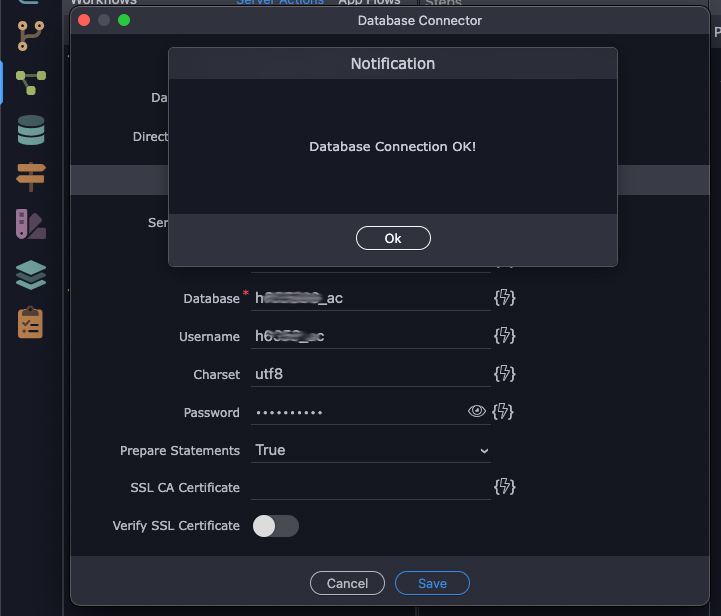
Task: Click the Save button
Action: click(x=432, y=583)
